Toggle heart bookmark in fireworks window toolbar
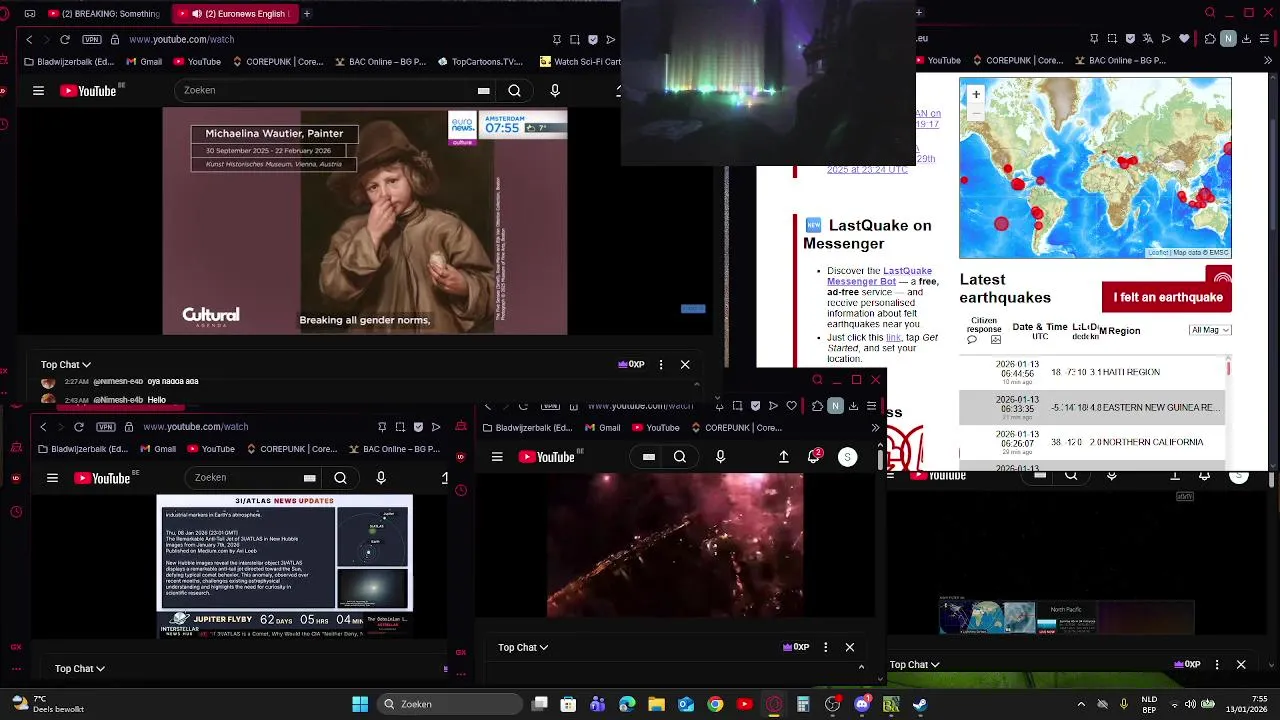 click(x=791, y=406)
